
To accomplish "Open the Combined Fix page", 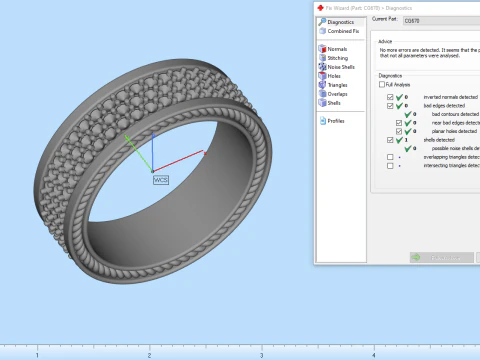I will (x=339, y=31).
